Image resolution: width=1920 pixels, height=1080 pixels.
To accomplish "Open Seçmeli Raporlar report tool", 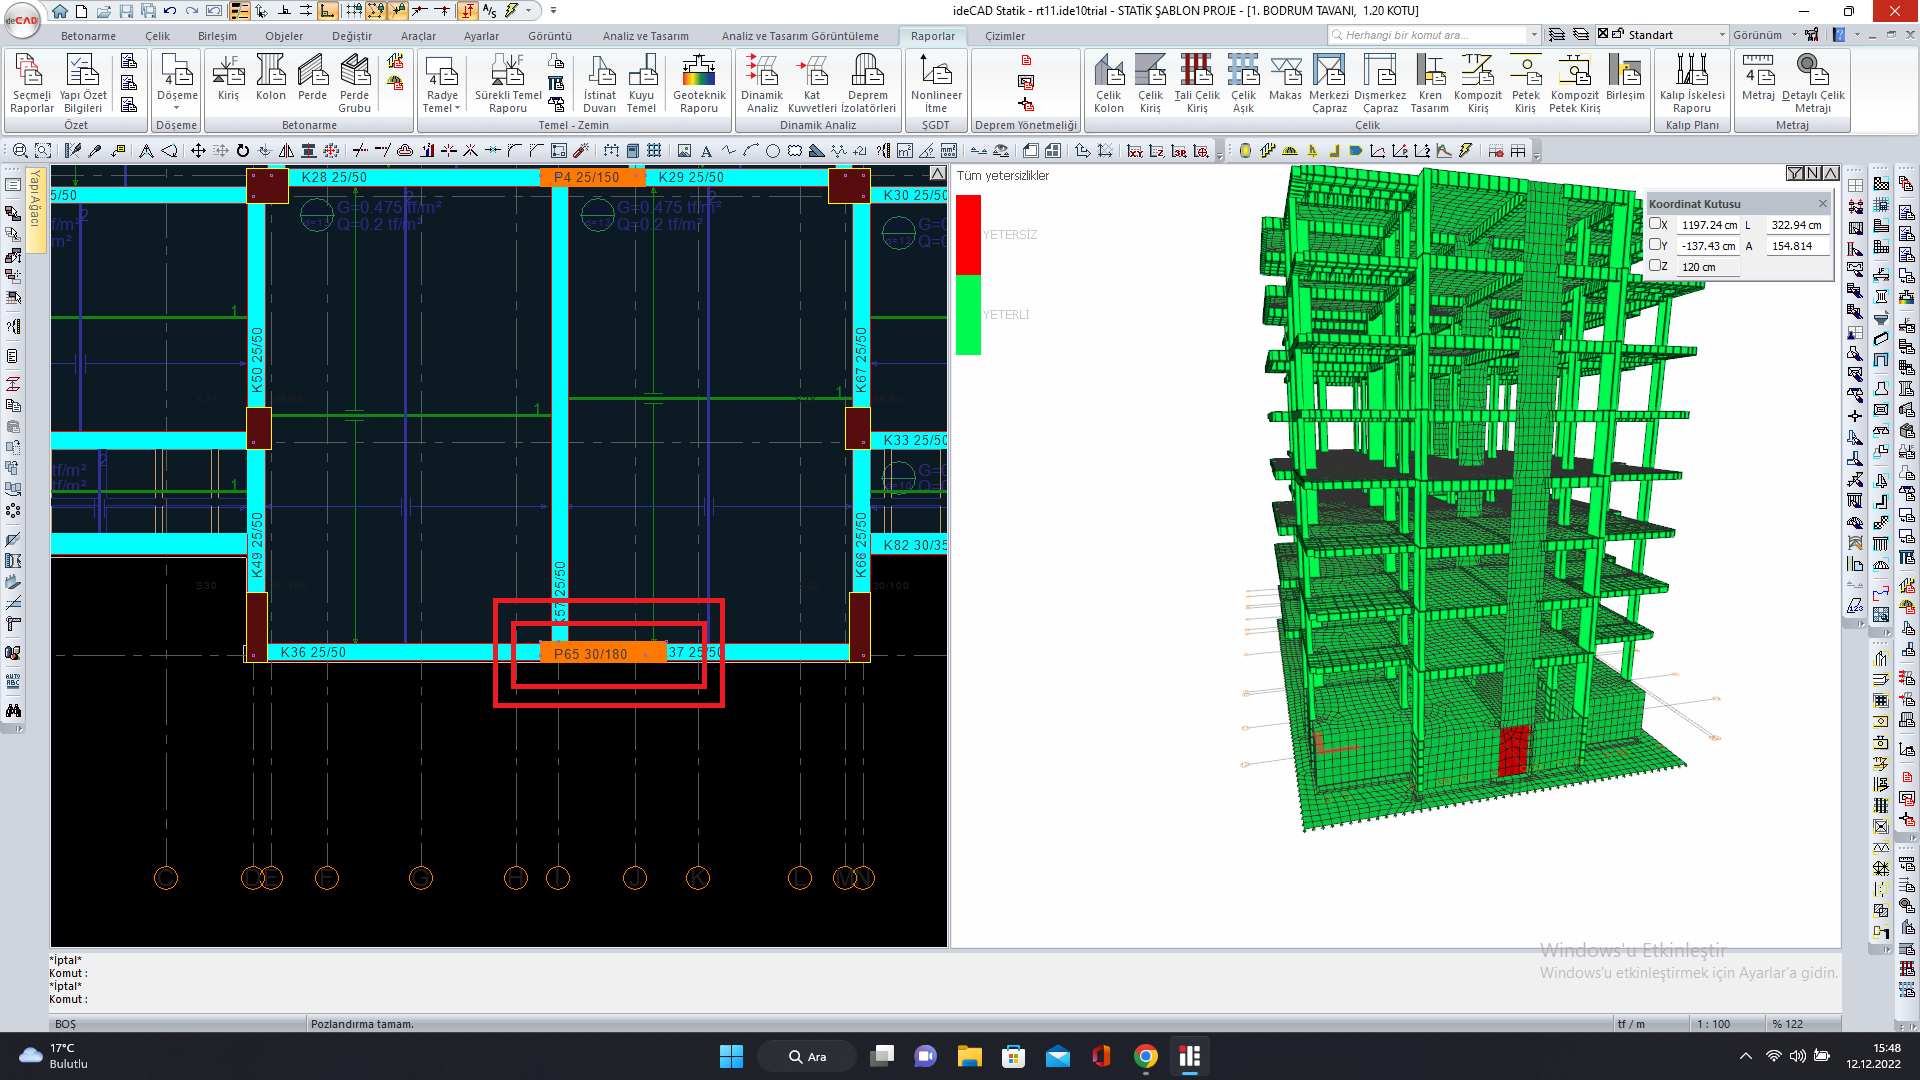I will coord(32,84).
